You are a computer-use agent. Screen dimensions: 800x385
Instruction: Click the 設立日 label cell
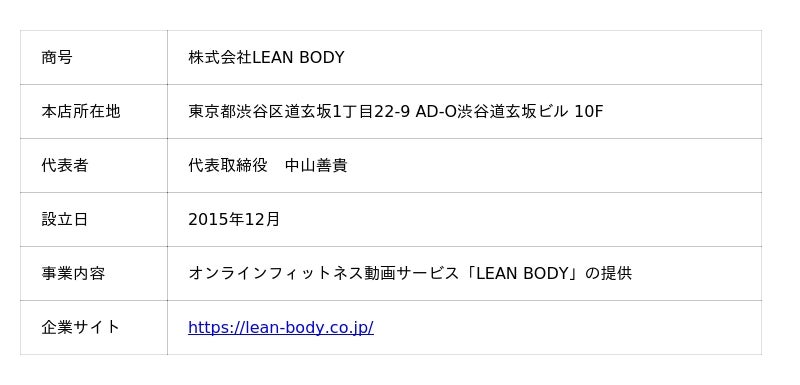tap(94, 220)
